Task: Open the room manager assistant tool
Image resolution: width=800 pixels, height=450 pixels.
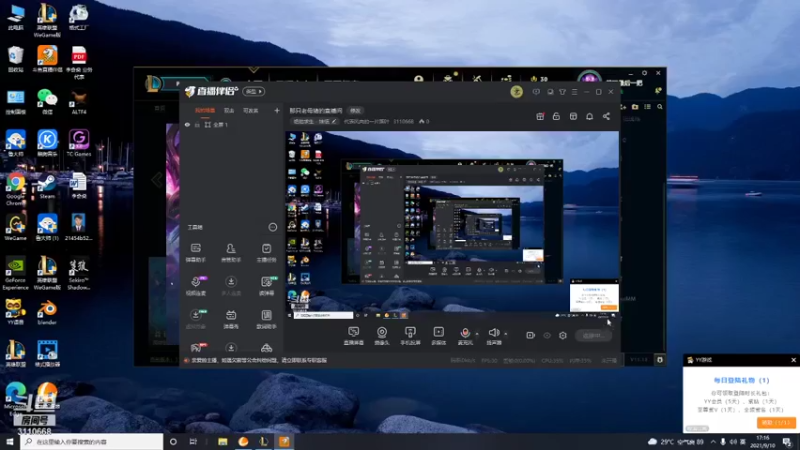Action: click(231, 253)
